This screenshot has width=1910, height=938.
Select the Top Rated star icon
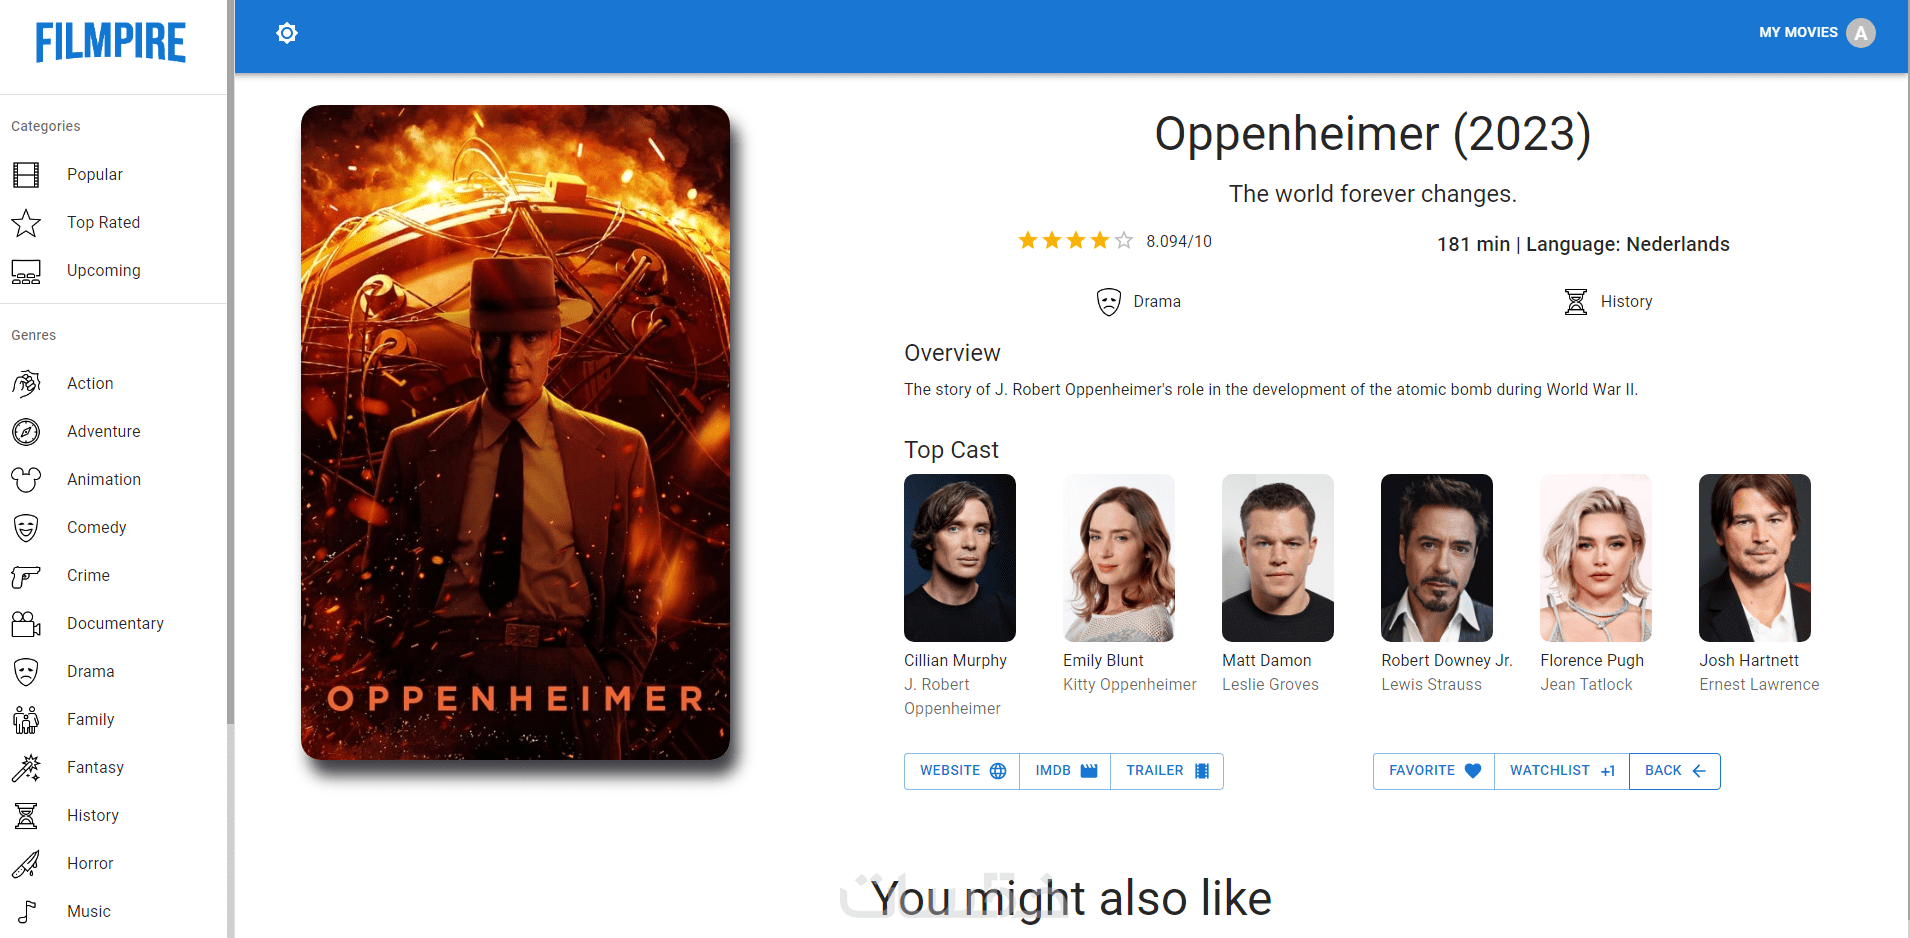point(26,223)
